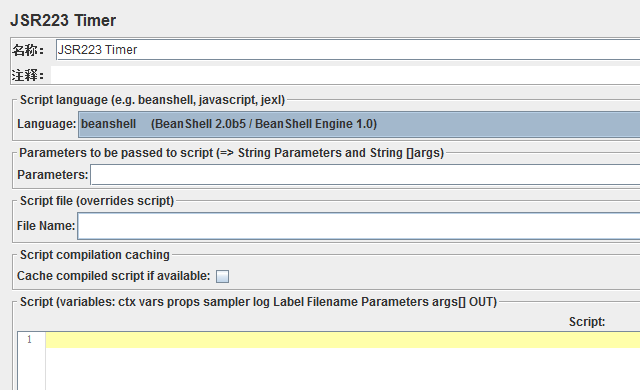Enable the Cache compiled script checkbox

222,276
